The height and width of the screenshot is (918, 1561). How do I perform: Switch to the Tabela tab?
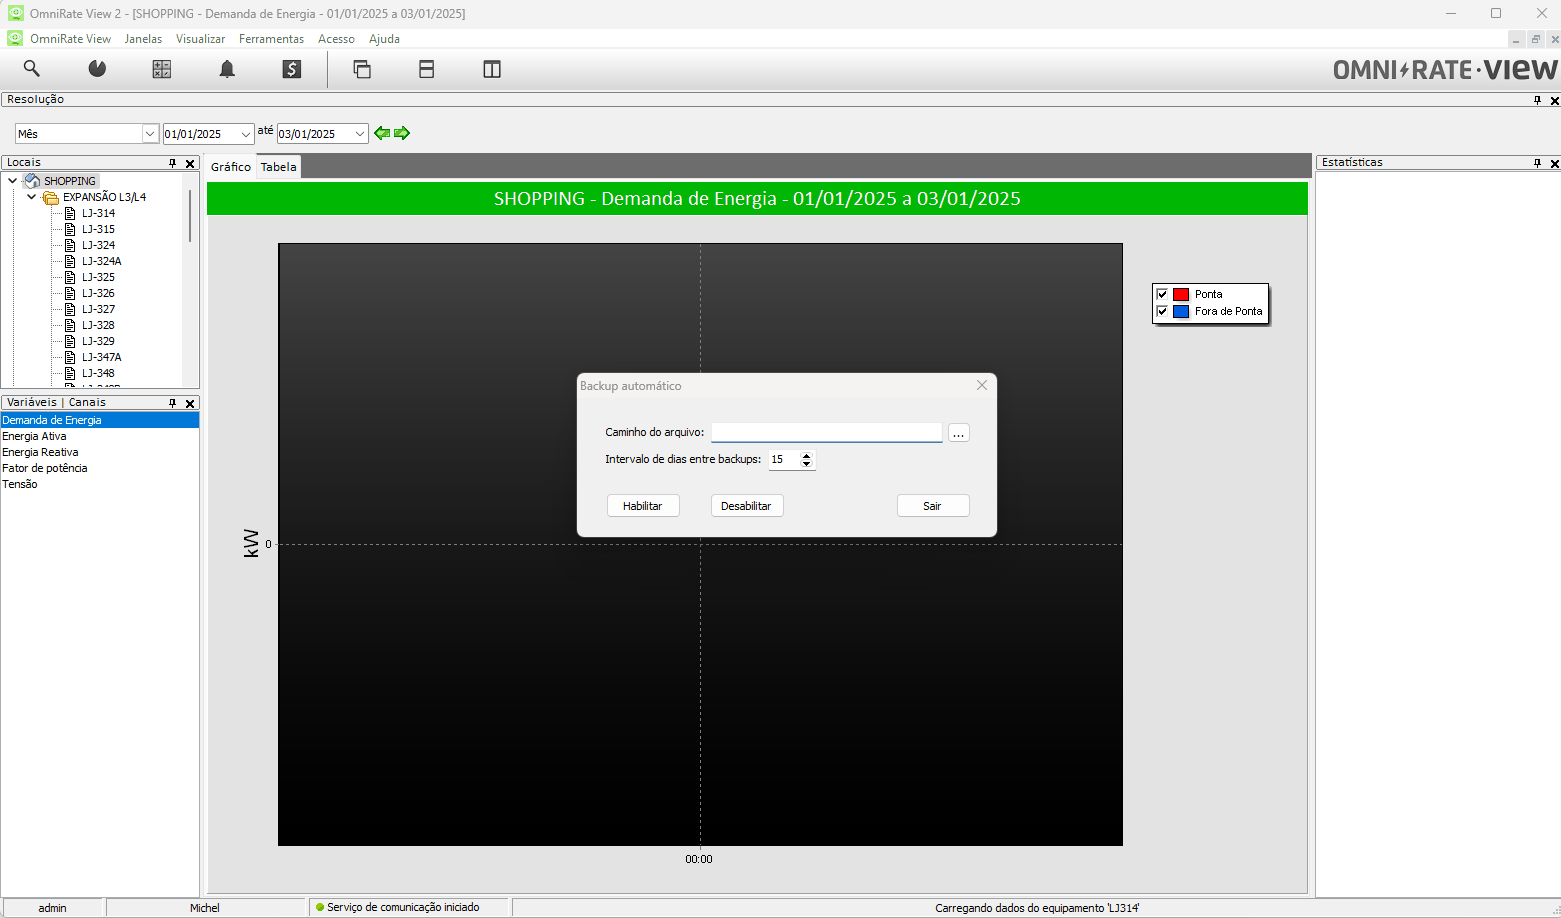tap(279, 167)
